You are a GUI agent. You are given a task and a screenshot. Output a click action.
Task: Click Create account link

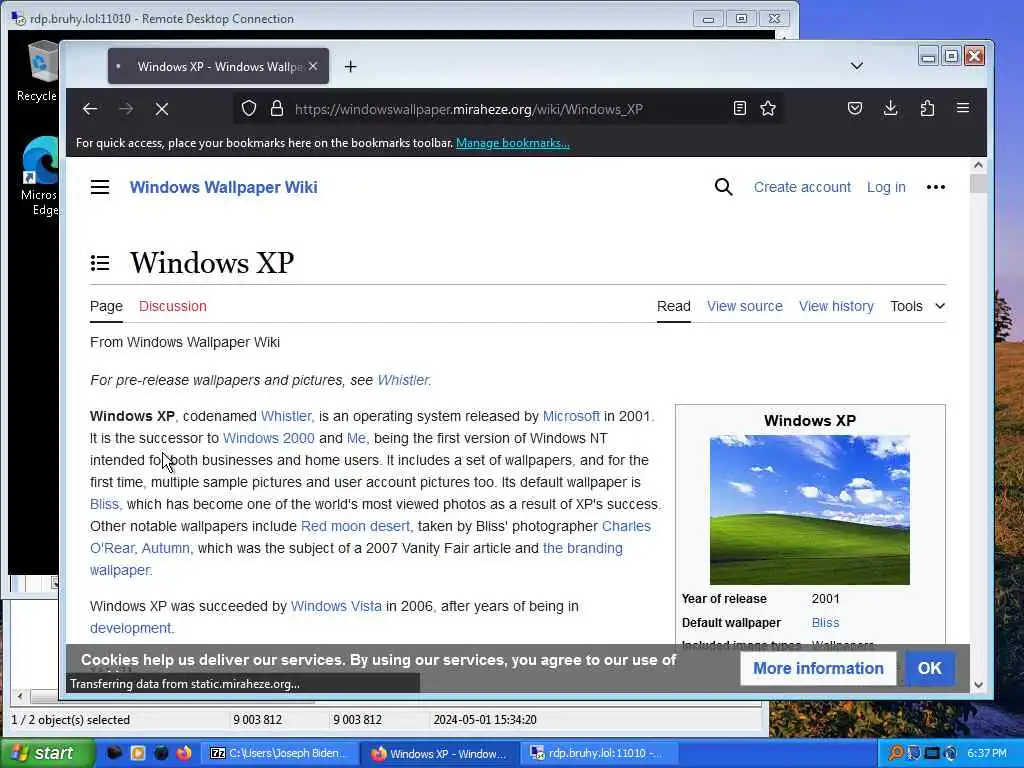pyautogui.click(x=802, y=187)
